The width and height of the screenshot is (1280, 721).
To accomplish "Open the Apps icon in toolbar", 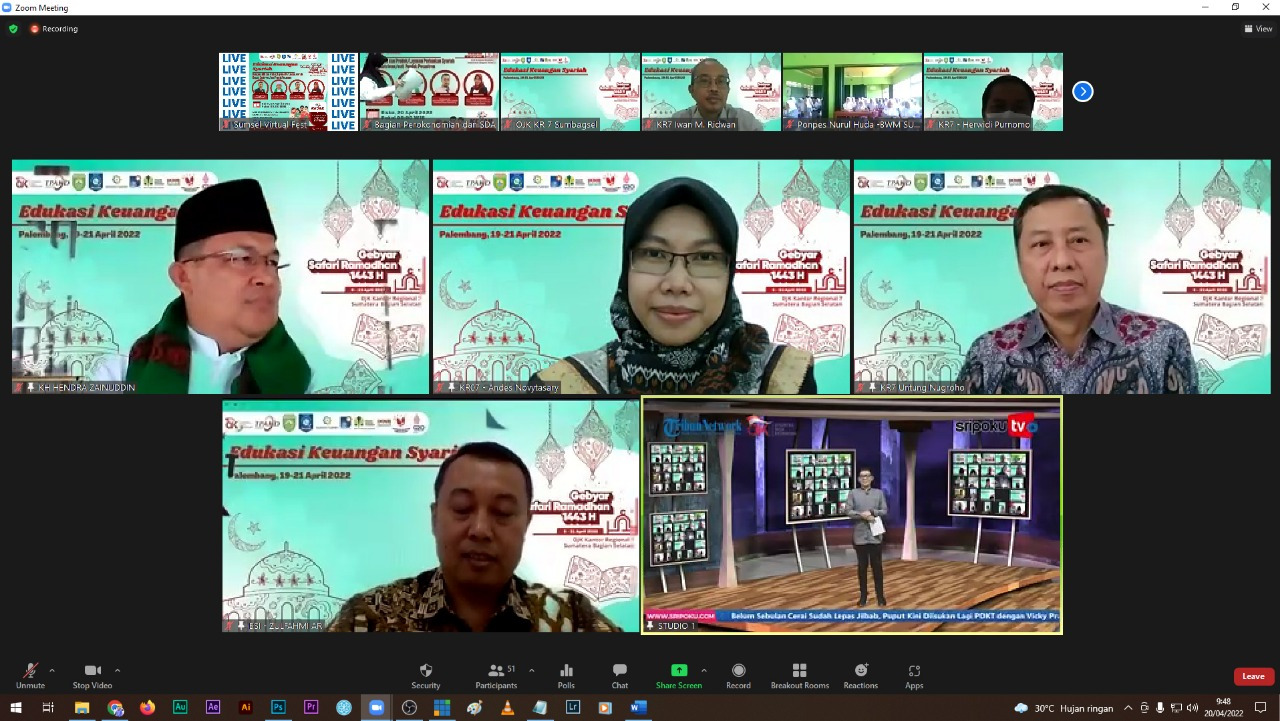I will (914, 675).
